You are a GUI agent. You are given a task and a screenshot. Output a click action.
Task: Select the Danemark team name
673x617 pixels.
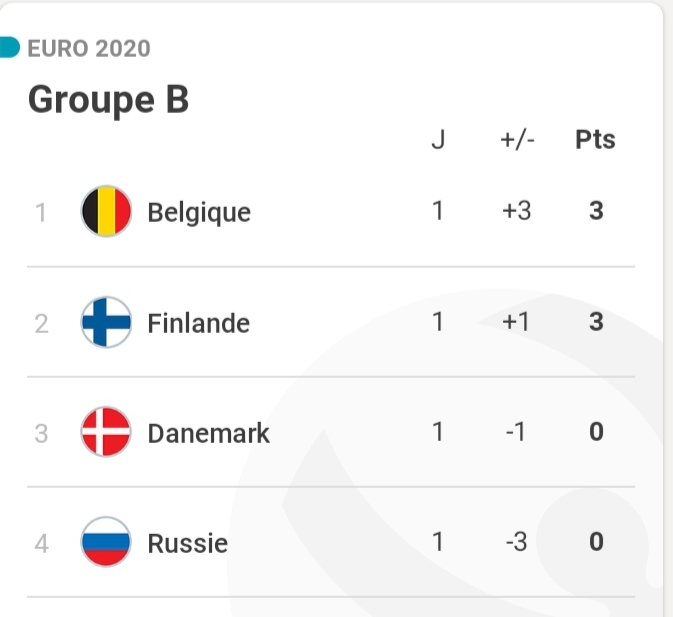208,433
